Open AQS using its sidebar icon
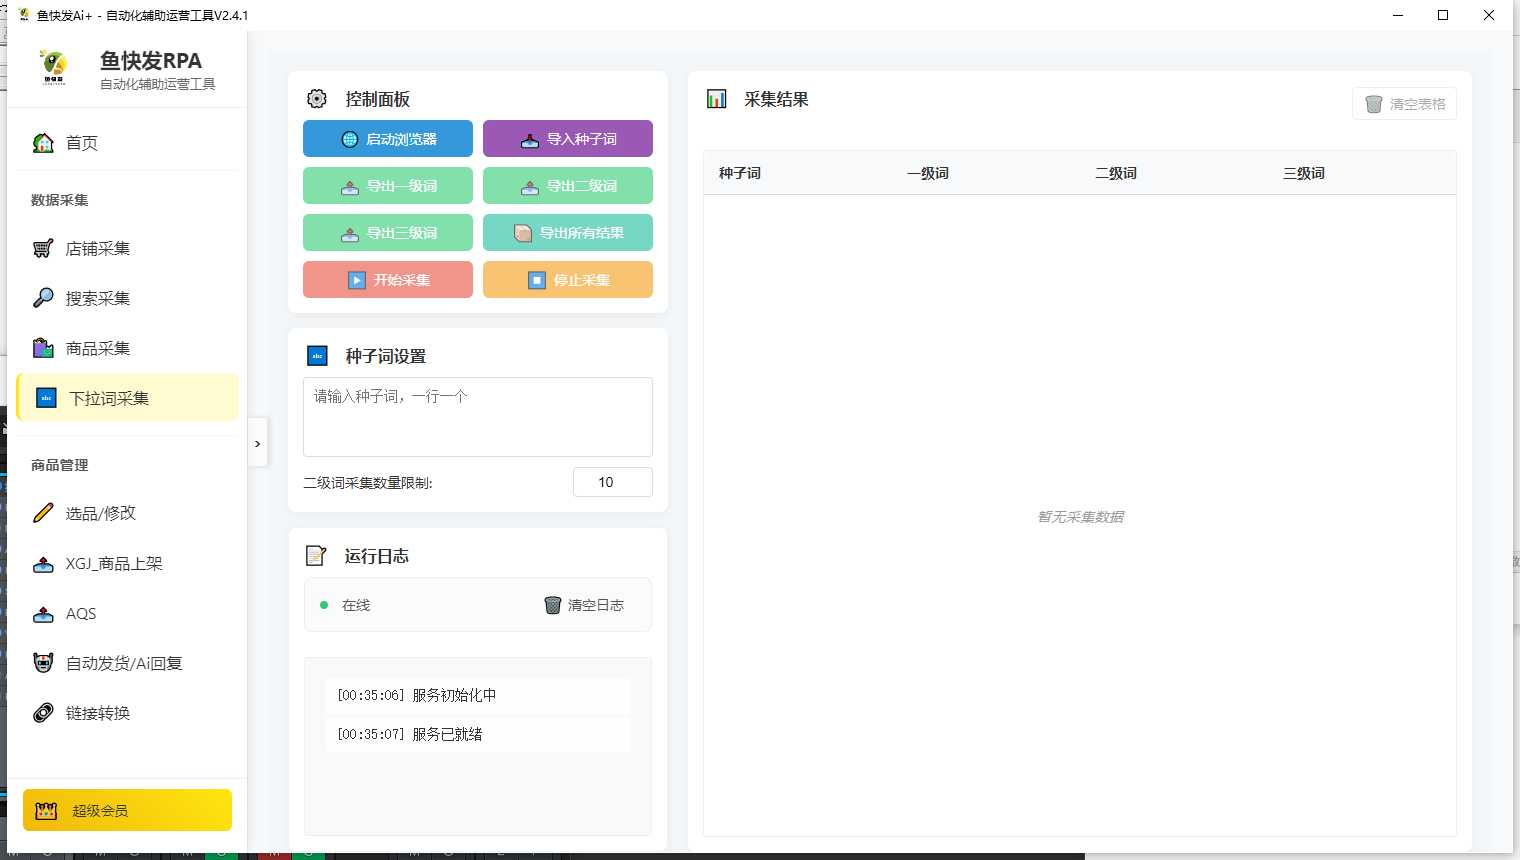 point(42,613)
